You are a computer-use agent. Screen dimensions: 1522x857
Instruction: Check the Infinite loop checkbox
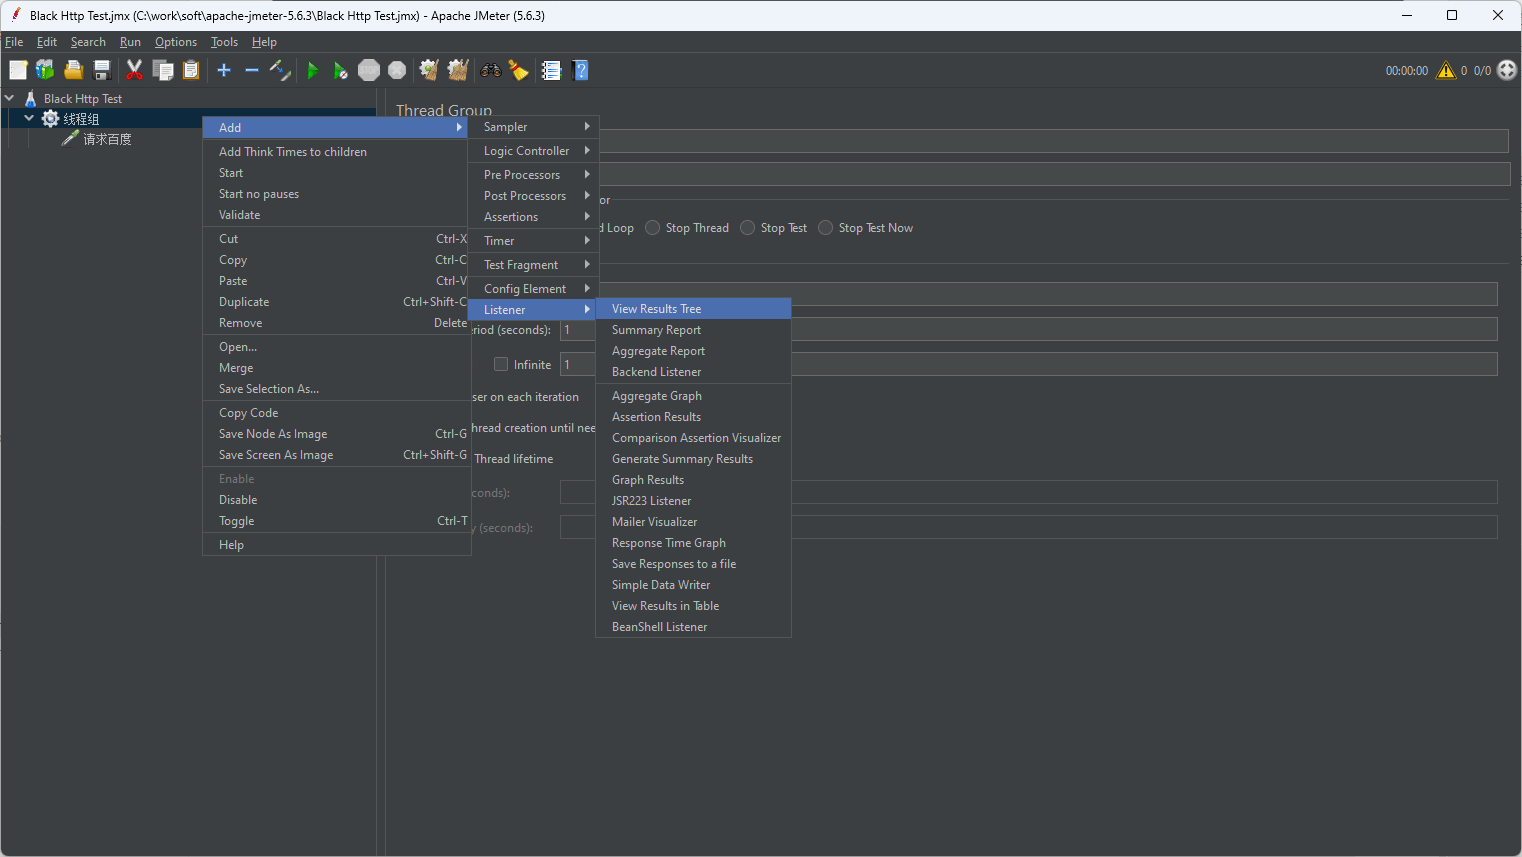point(501,364)
